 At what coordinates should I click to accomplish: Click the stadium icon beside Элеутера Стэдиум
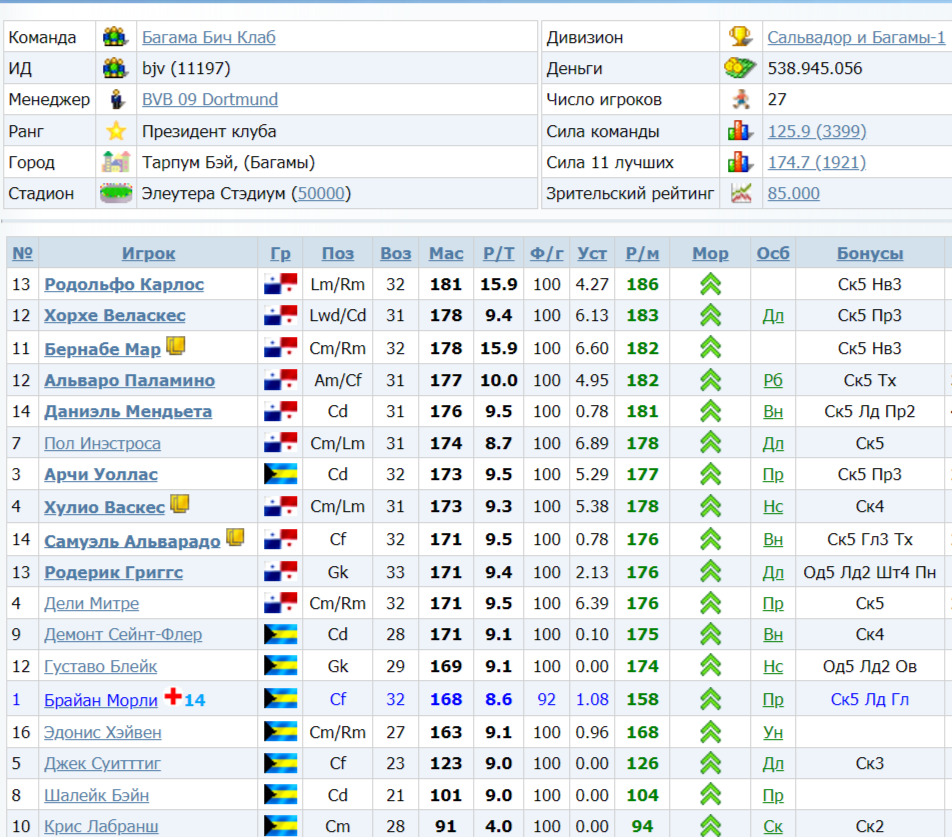pos(116,193)
